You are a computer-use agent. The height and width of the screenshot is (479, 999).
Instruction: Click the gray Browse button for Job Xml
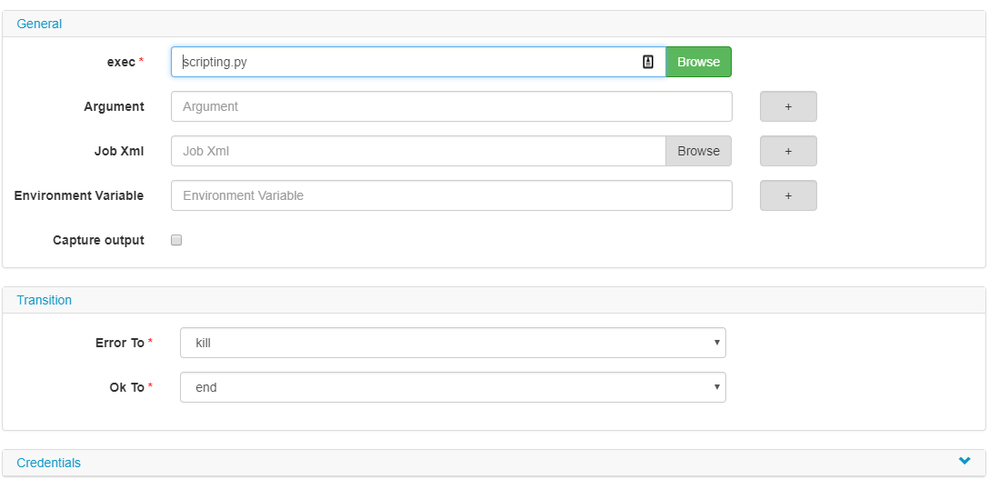[x=698, y=151]
